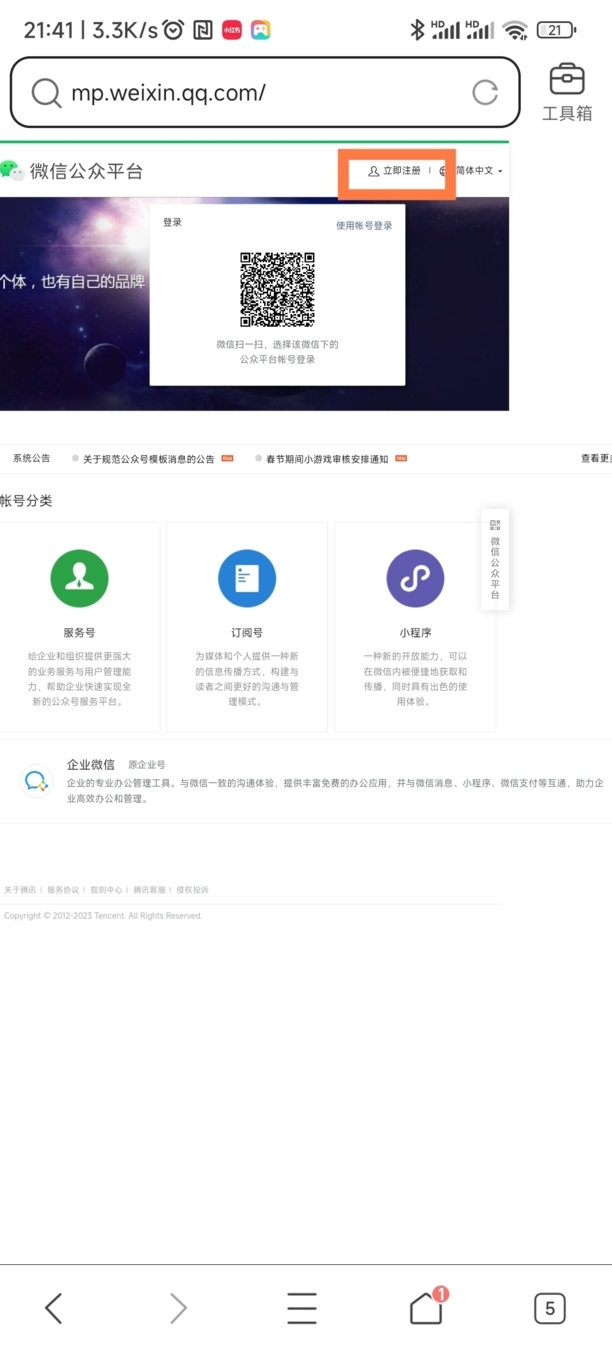Tap the Wi-Fi status icon
612x1350 pixels.
click(x=515, y=30)
